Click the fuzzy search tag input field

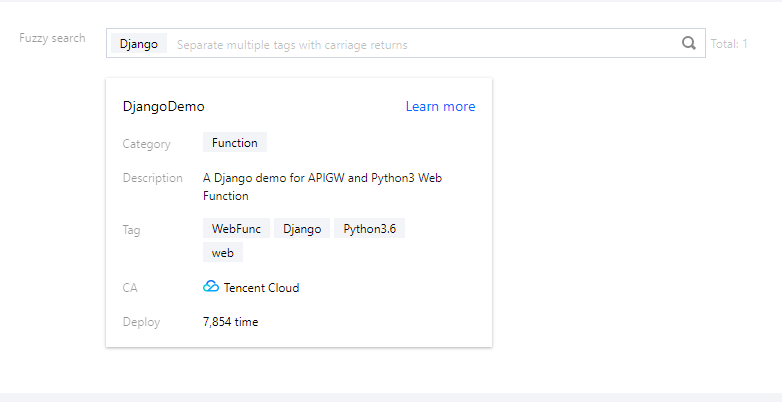coord(405,43)
